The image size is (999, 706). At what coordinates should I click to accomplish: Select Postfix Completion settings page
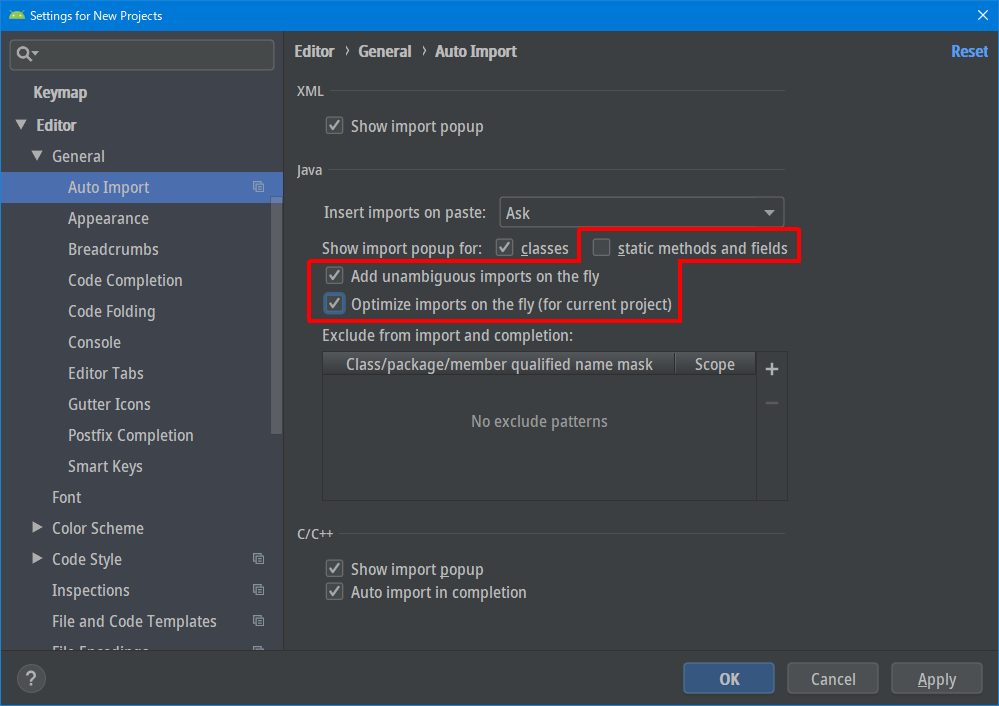pos(131,435)
